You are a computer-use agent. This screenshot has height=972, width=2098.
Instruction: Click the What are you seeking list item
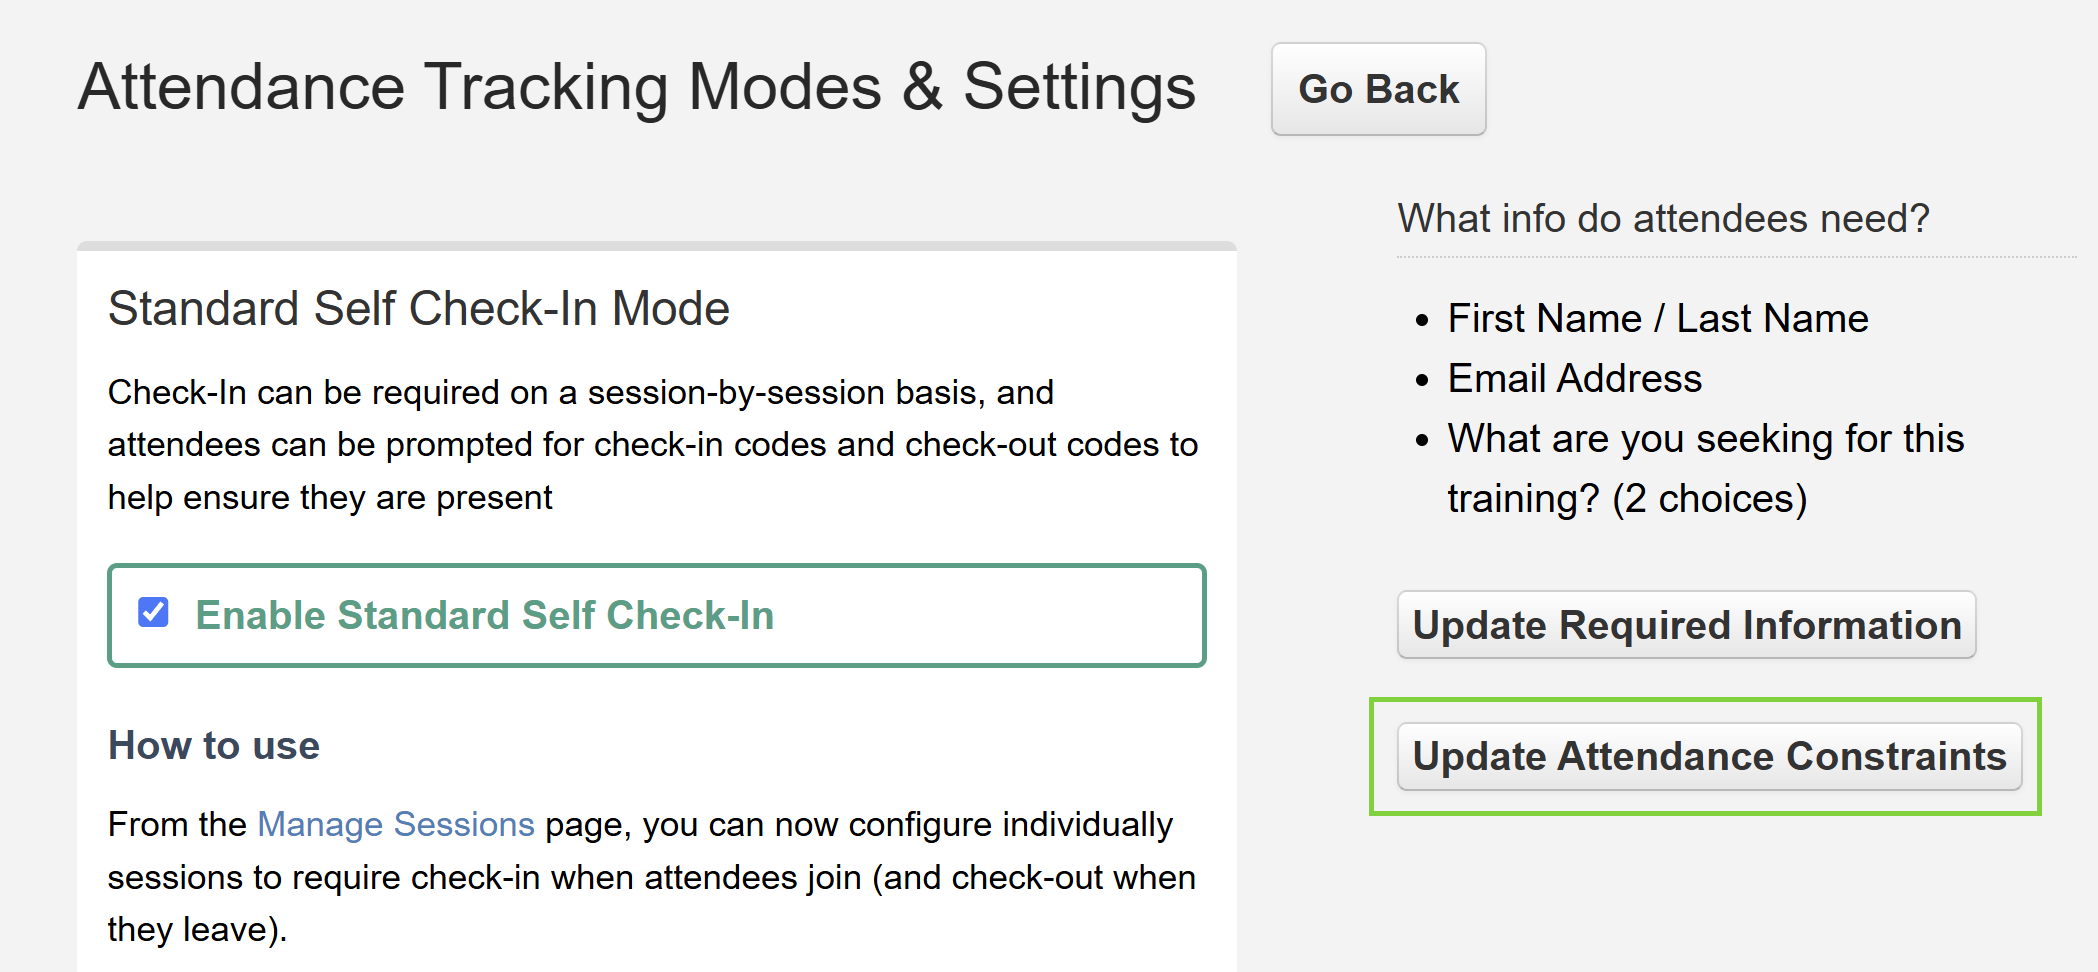tap(1706, 468)
